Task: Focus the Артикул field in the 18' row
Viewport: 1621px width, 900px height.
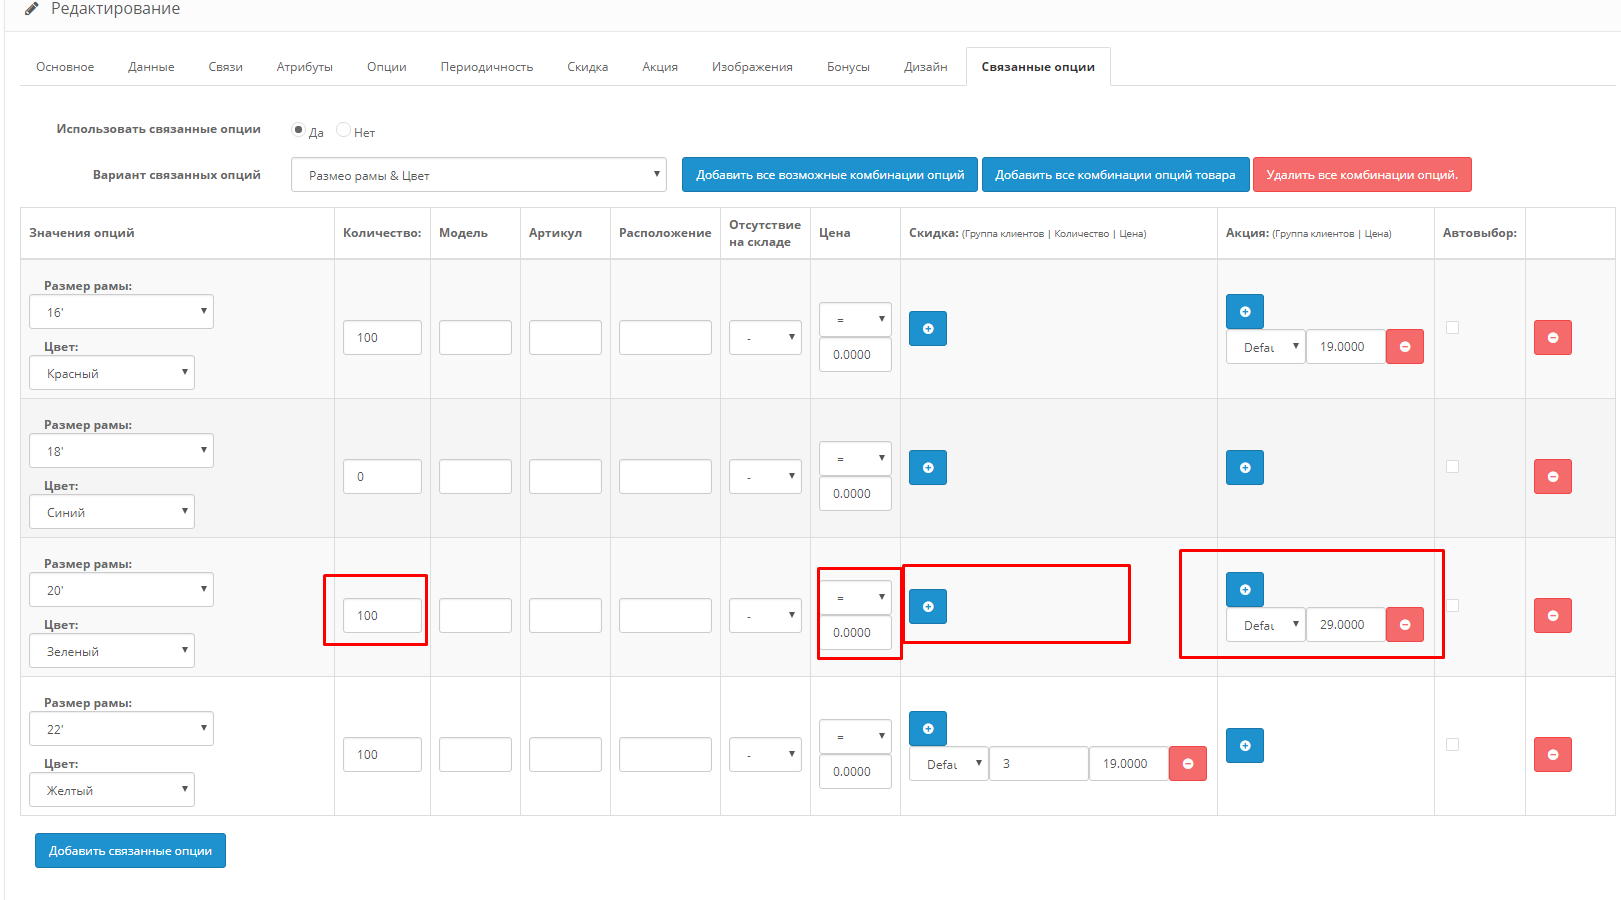Action: point(565,476)
